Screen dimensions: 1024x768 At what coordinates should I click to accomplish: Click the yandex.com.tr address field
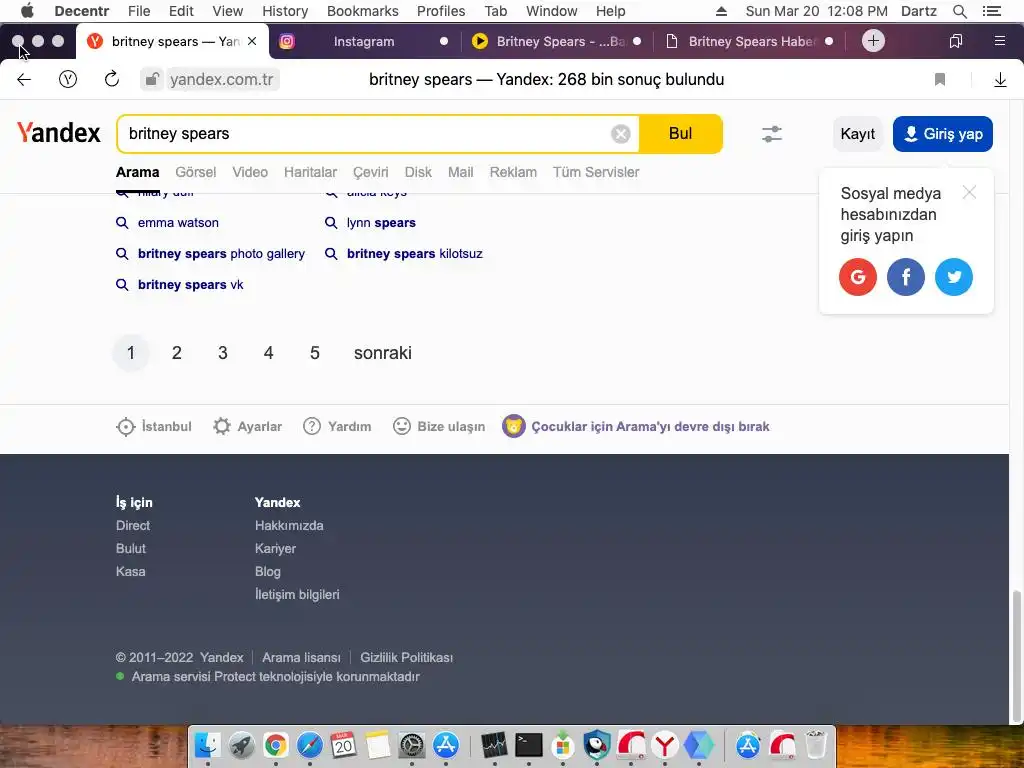(221, 80)
